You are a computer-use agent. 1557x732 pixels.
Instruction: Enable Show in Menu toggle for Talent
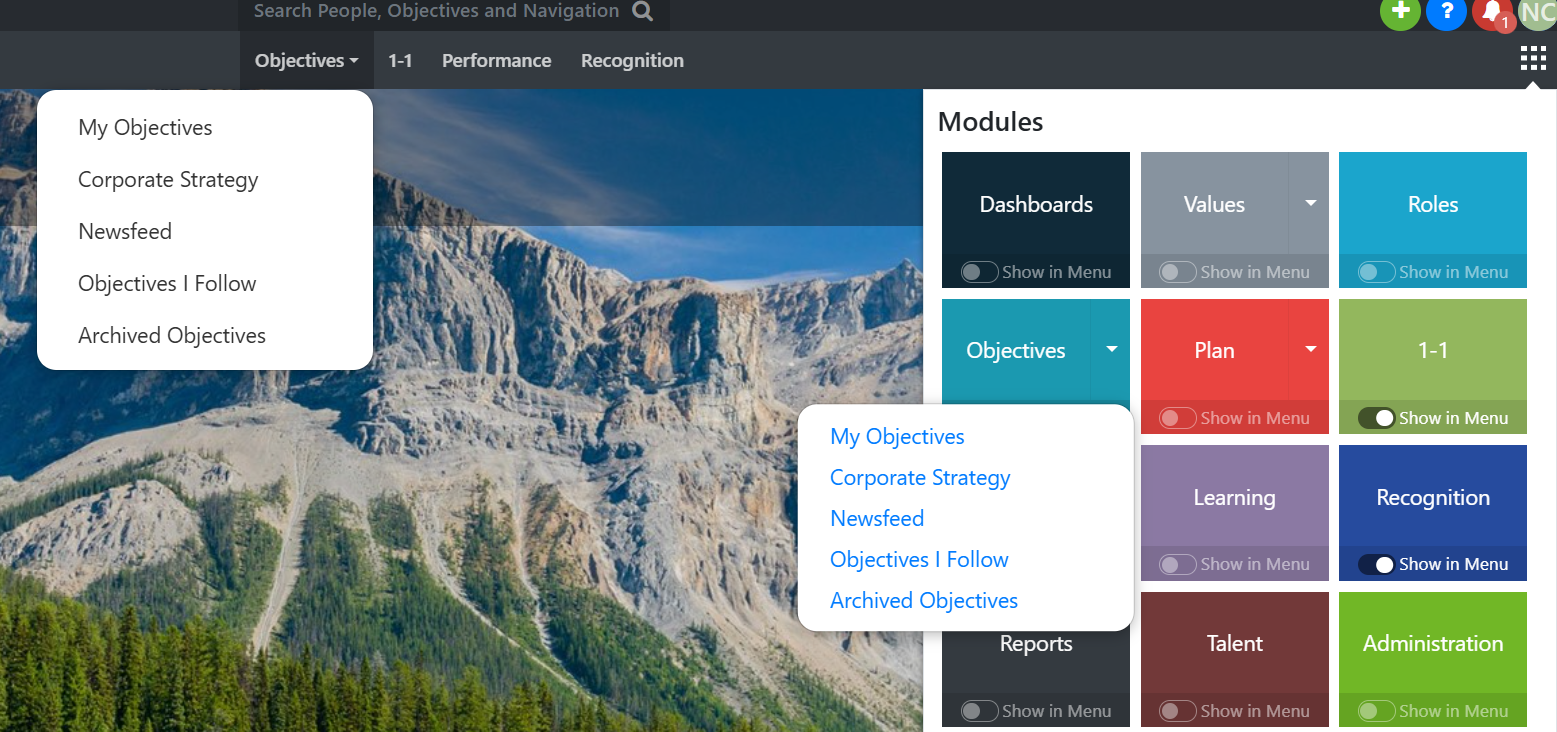[1177, 711]
